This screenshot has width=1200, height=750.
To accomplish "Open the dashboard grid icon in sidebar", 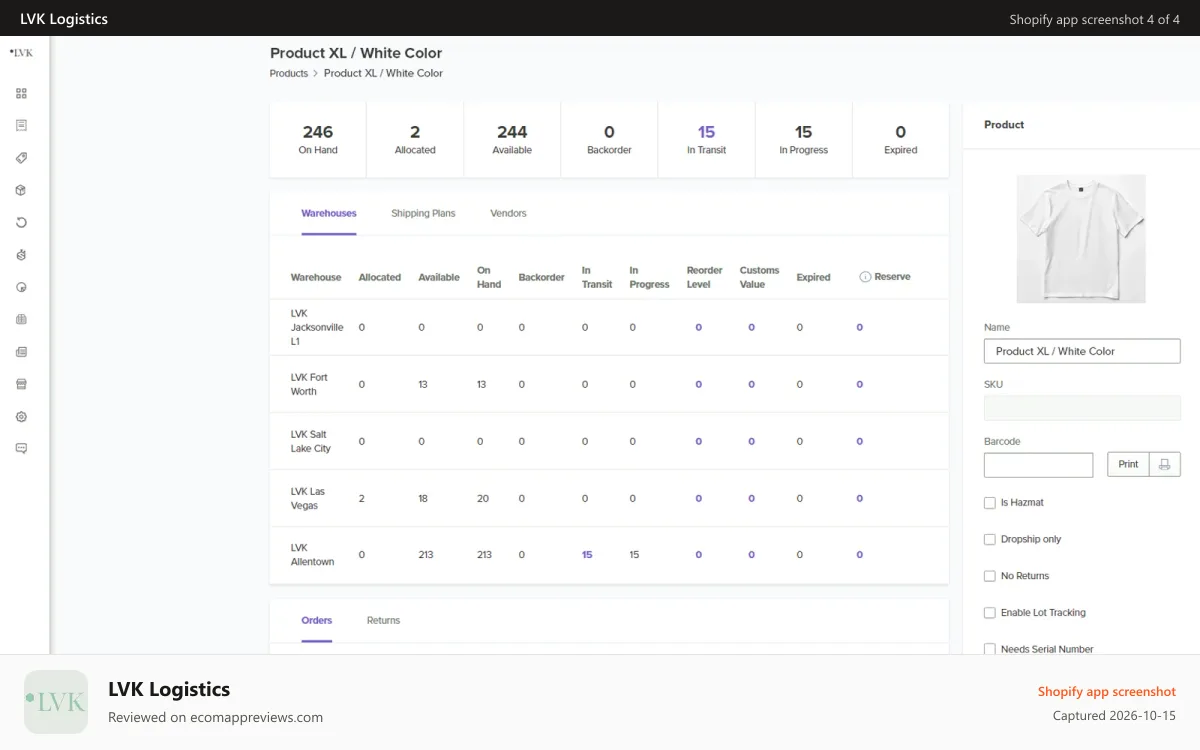I will tap(21, 93).
